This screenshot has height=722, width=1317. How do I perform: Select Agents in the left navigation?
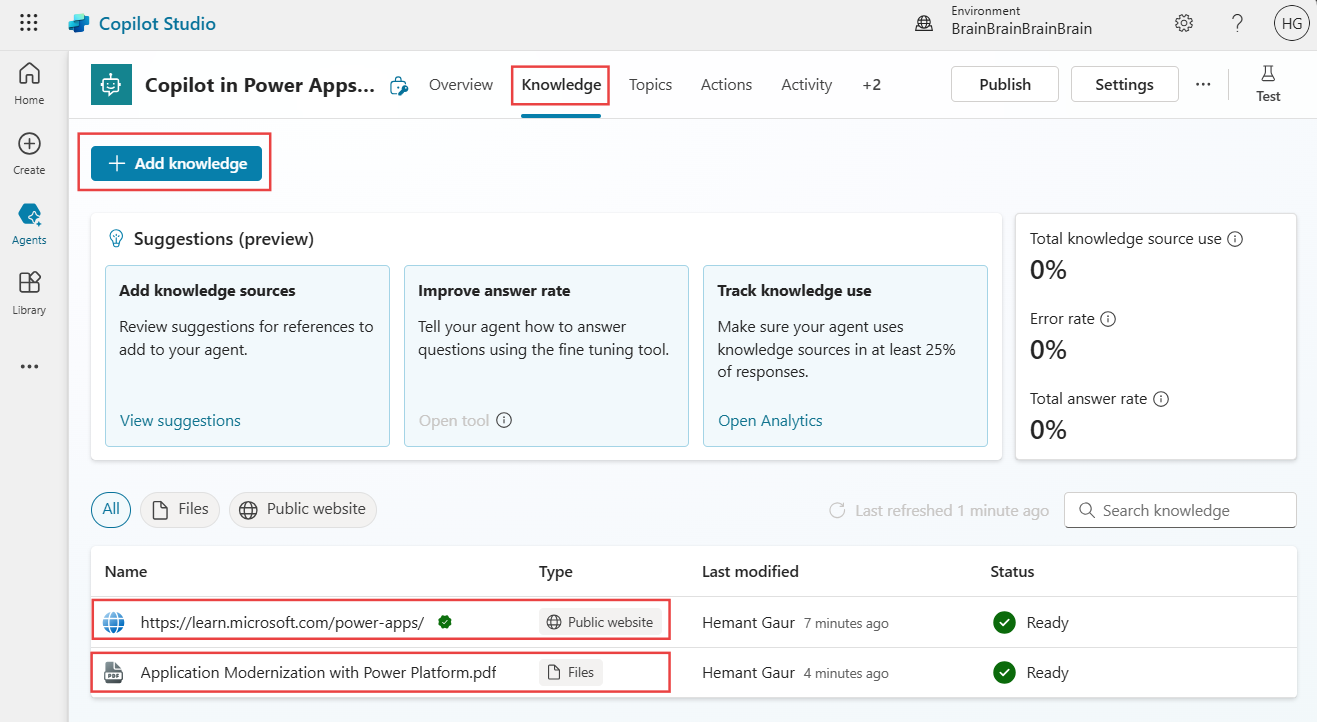click(29, 223)
